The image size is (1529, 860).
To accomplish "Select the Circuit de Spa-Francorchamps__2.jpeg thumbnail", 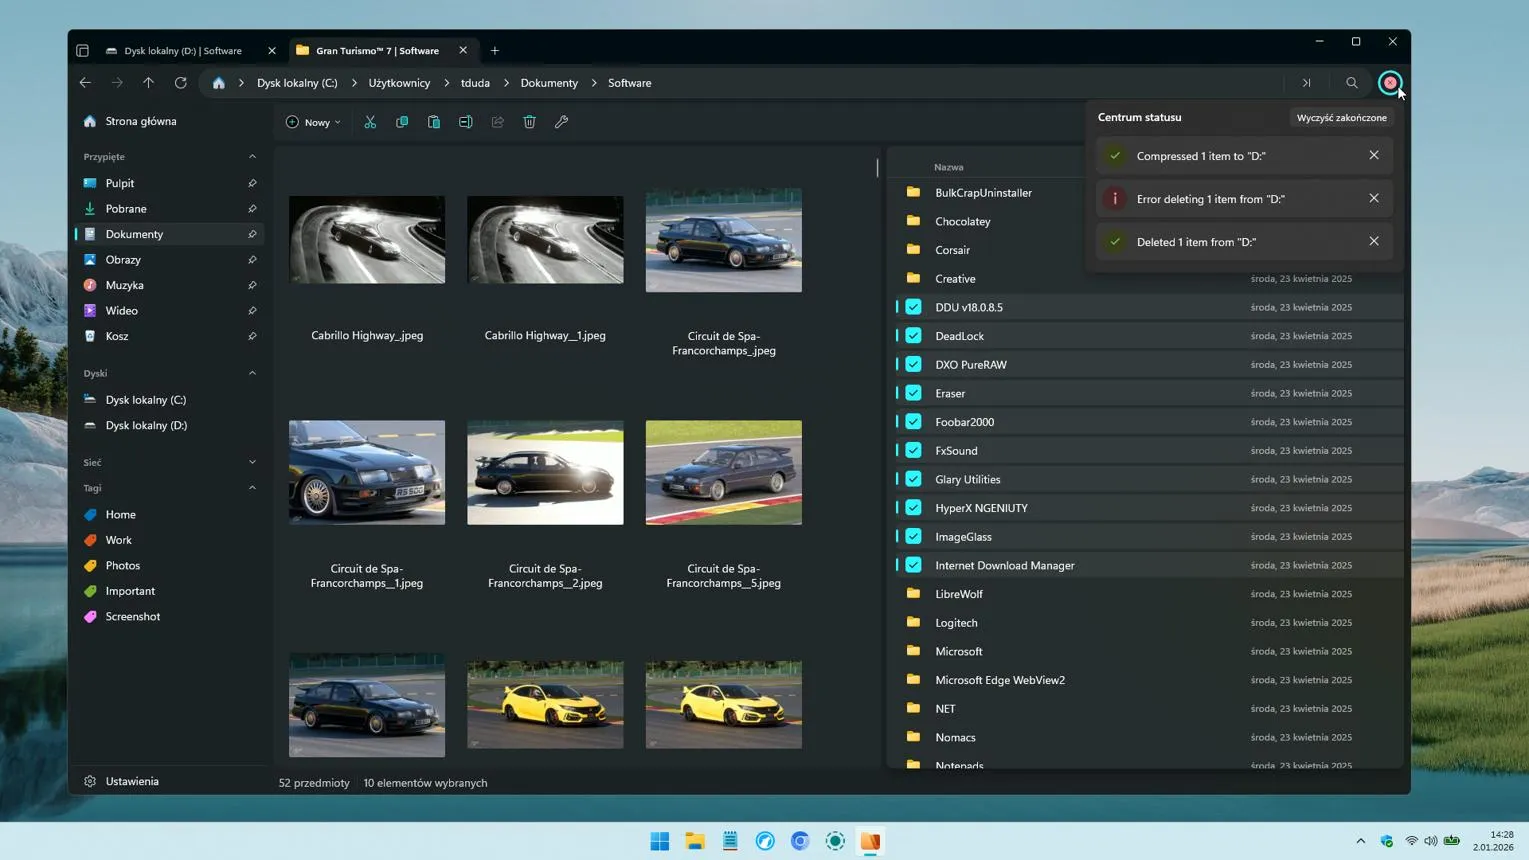I will 545,472.
